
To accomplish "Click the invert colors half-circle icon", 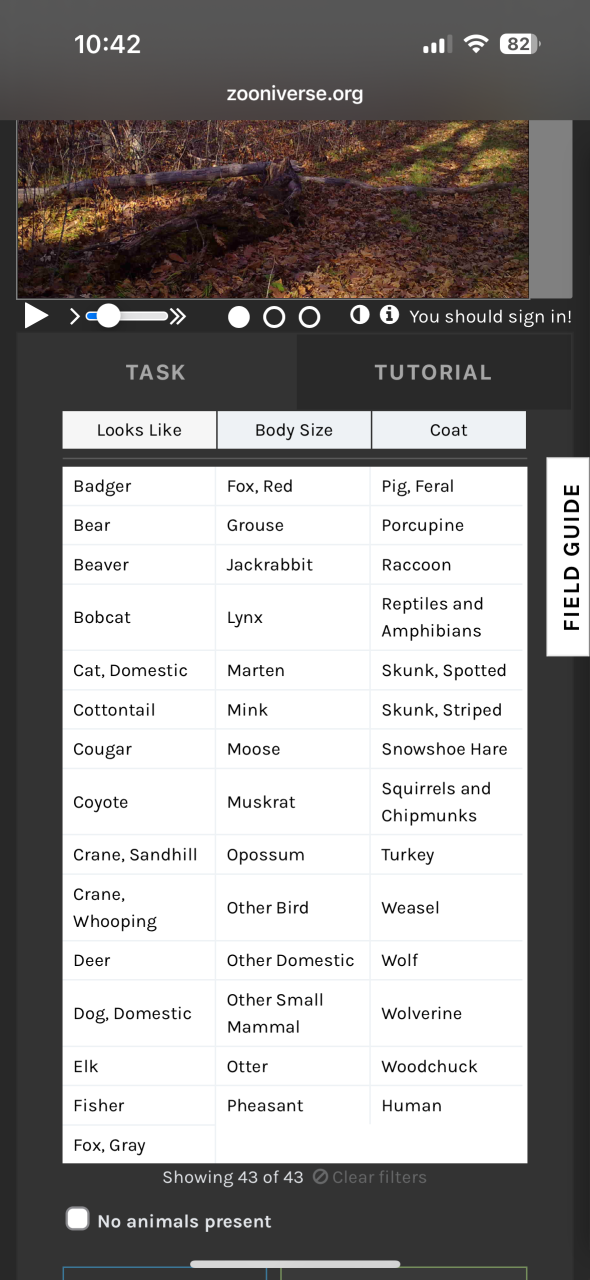I will 360,315.
